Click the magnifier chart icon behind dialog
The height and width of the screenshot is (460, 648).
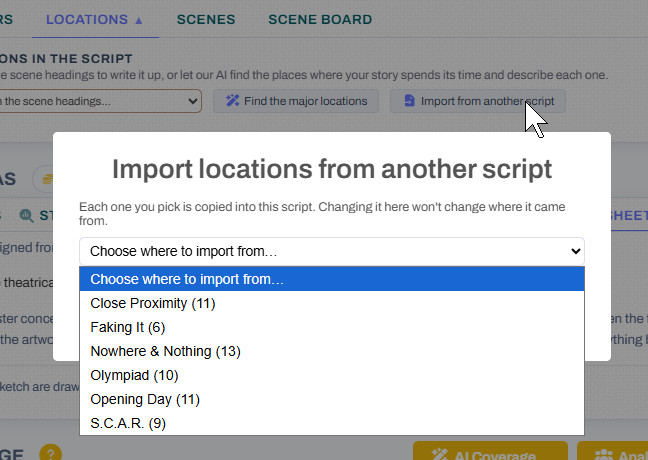[26, 215]
